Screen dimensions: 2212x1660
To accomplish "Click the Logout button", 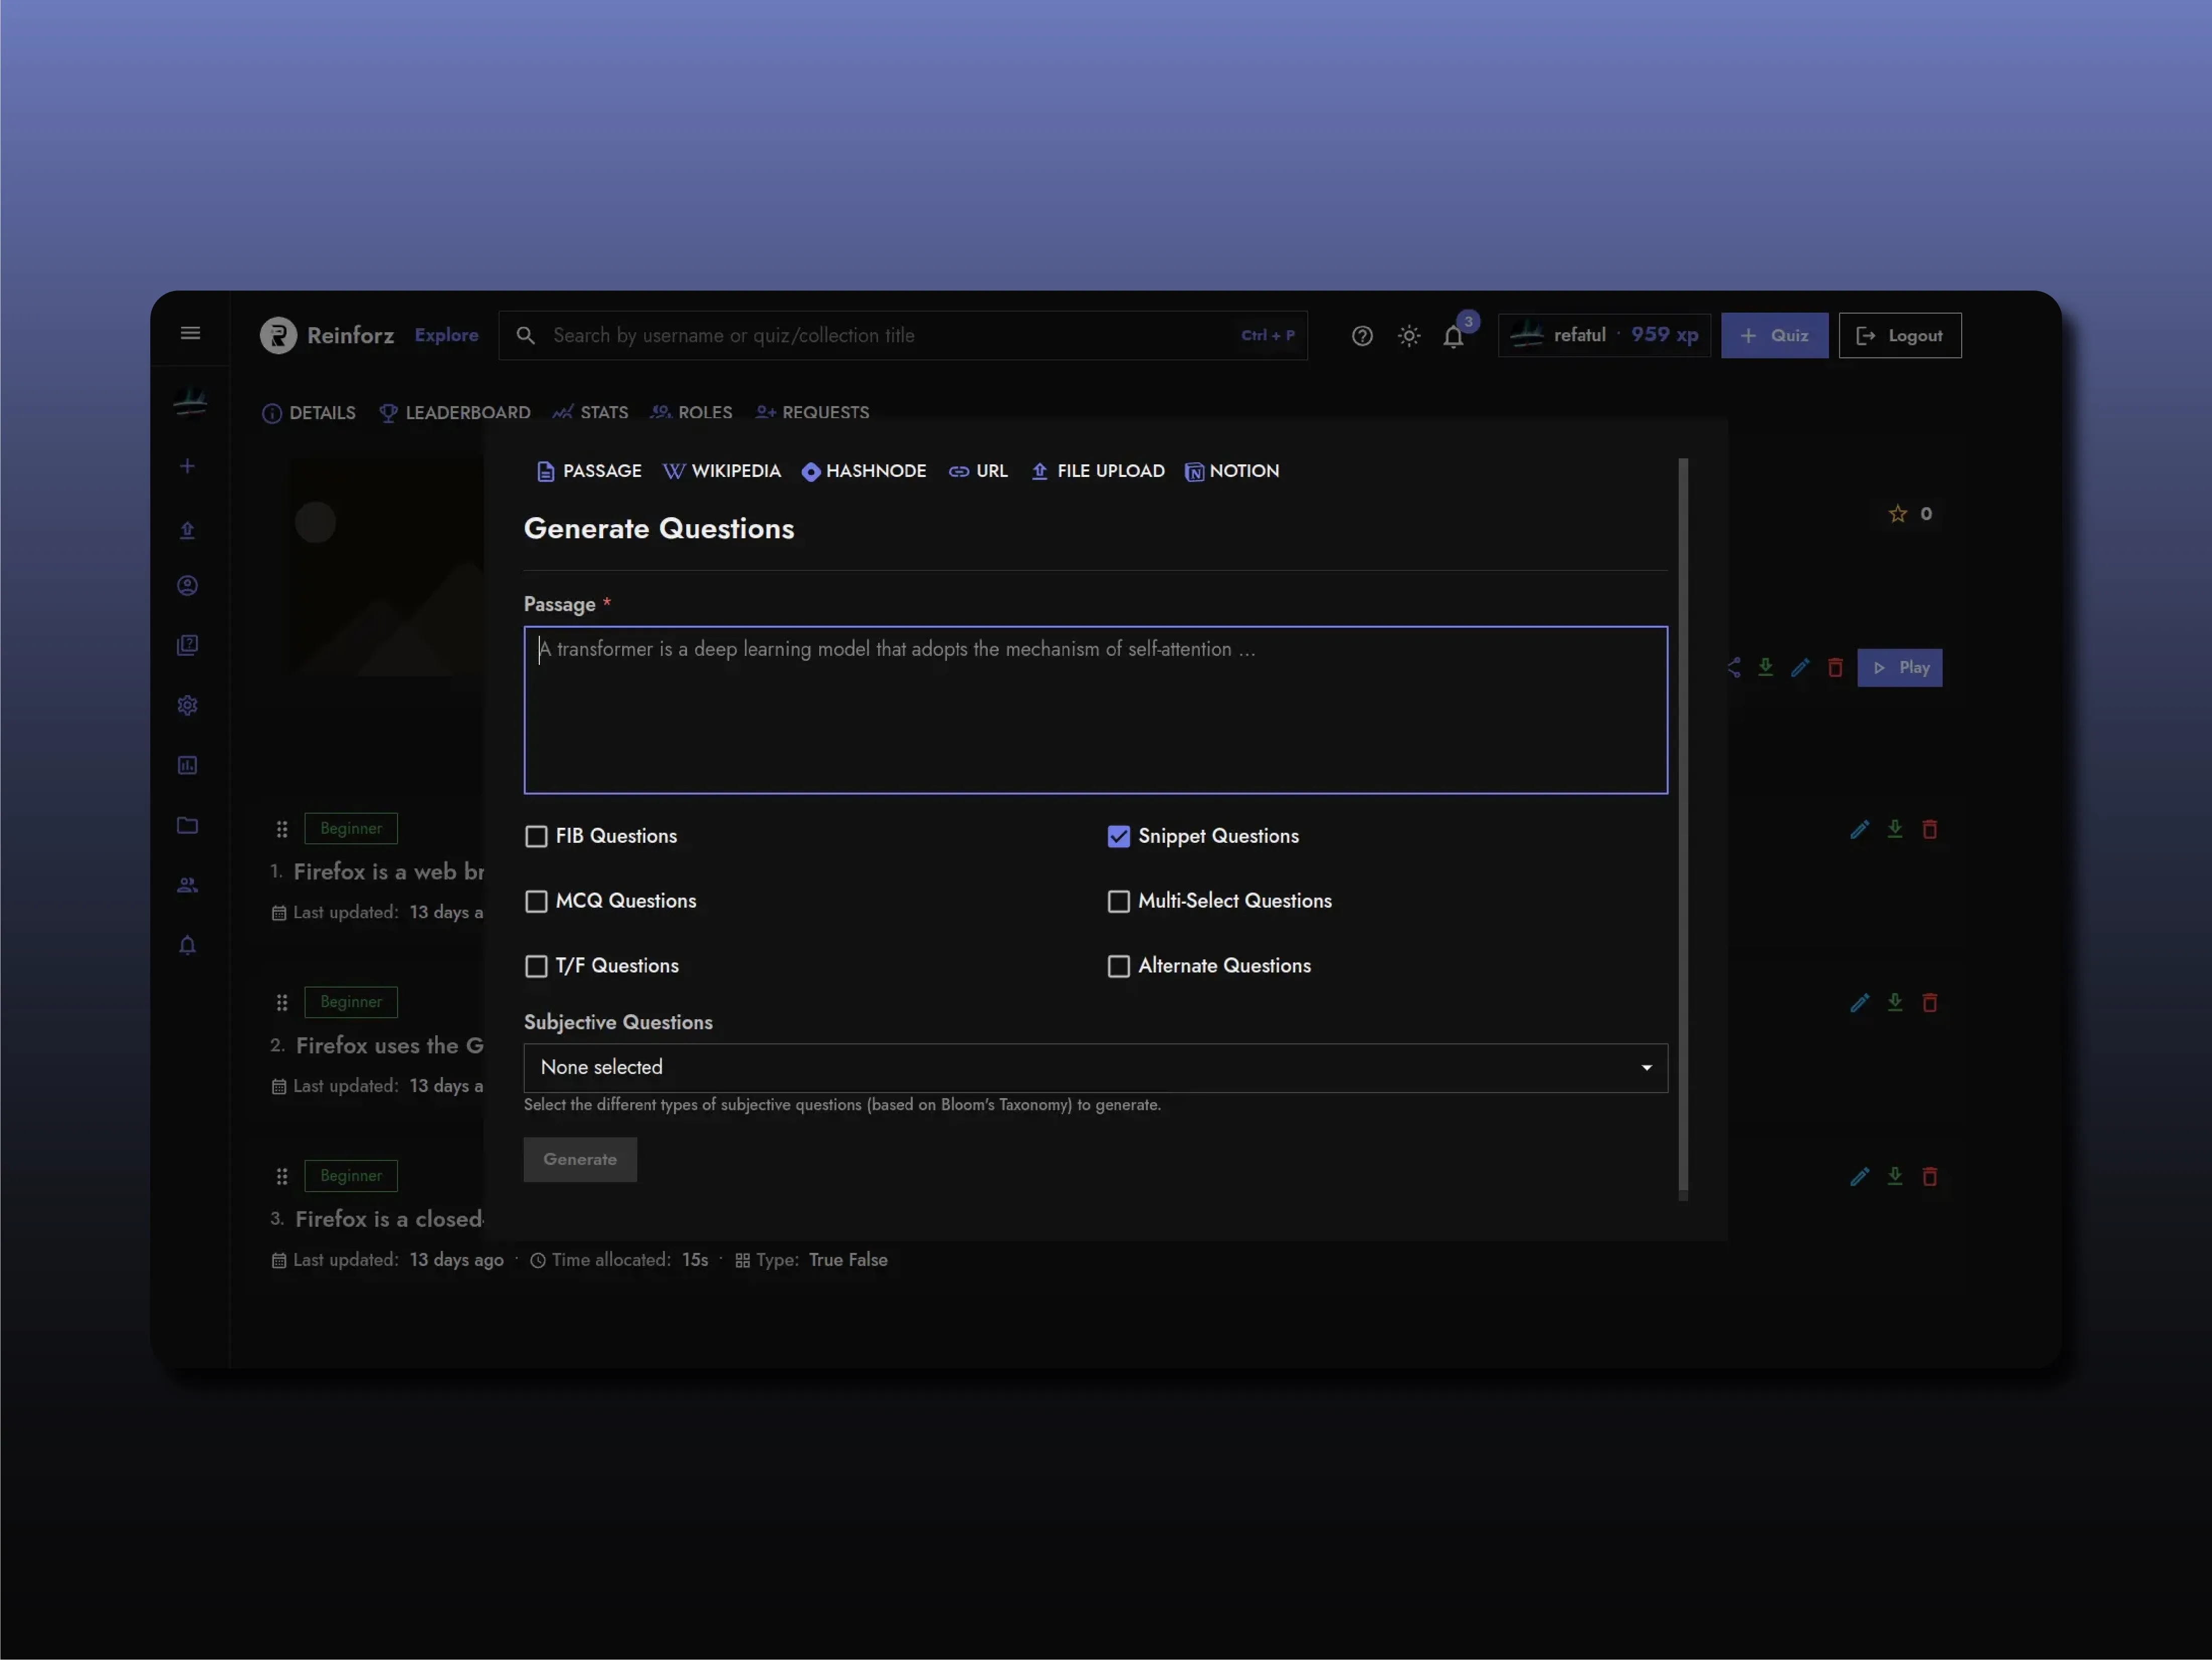I will point(1899,336).
